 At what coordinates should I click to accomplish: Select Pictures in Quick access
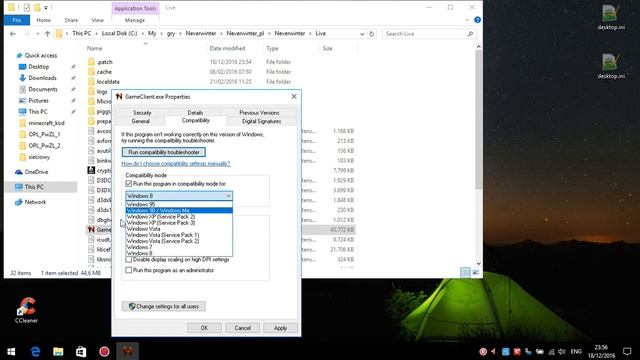38,100
